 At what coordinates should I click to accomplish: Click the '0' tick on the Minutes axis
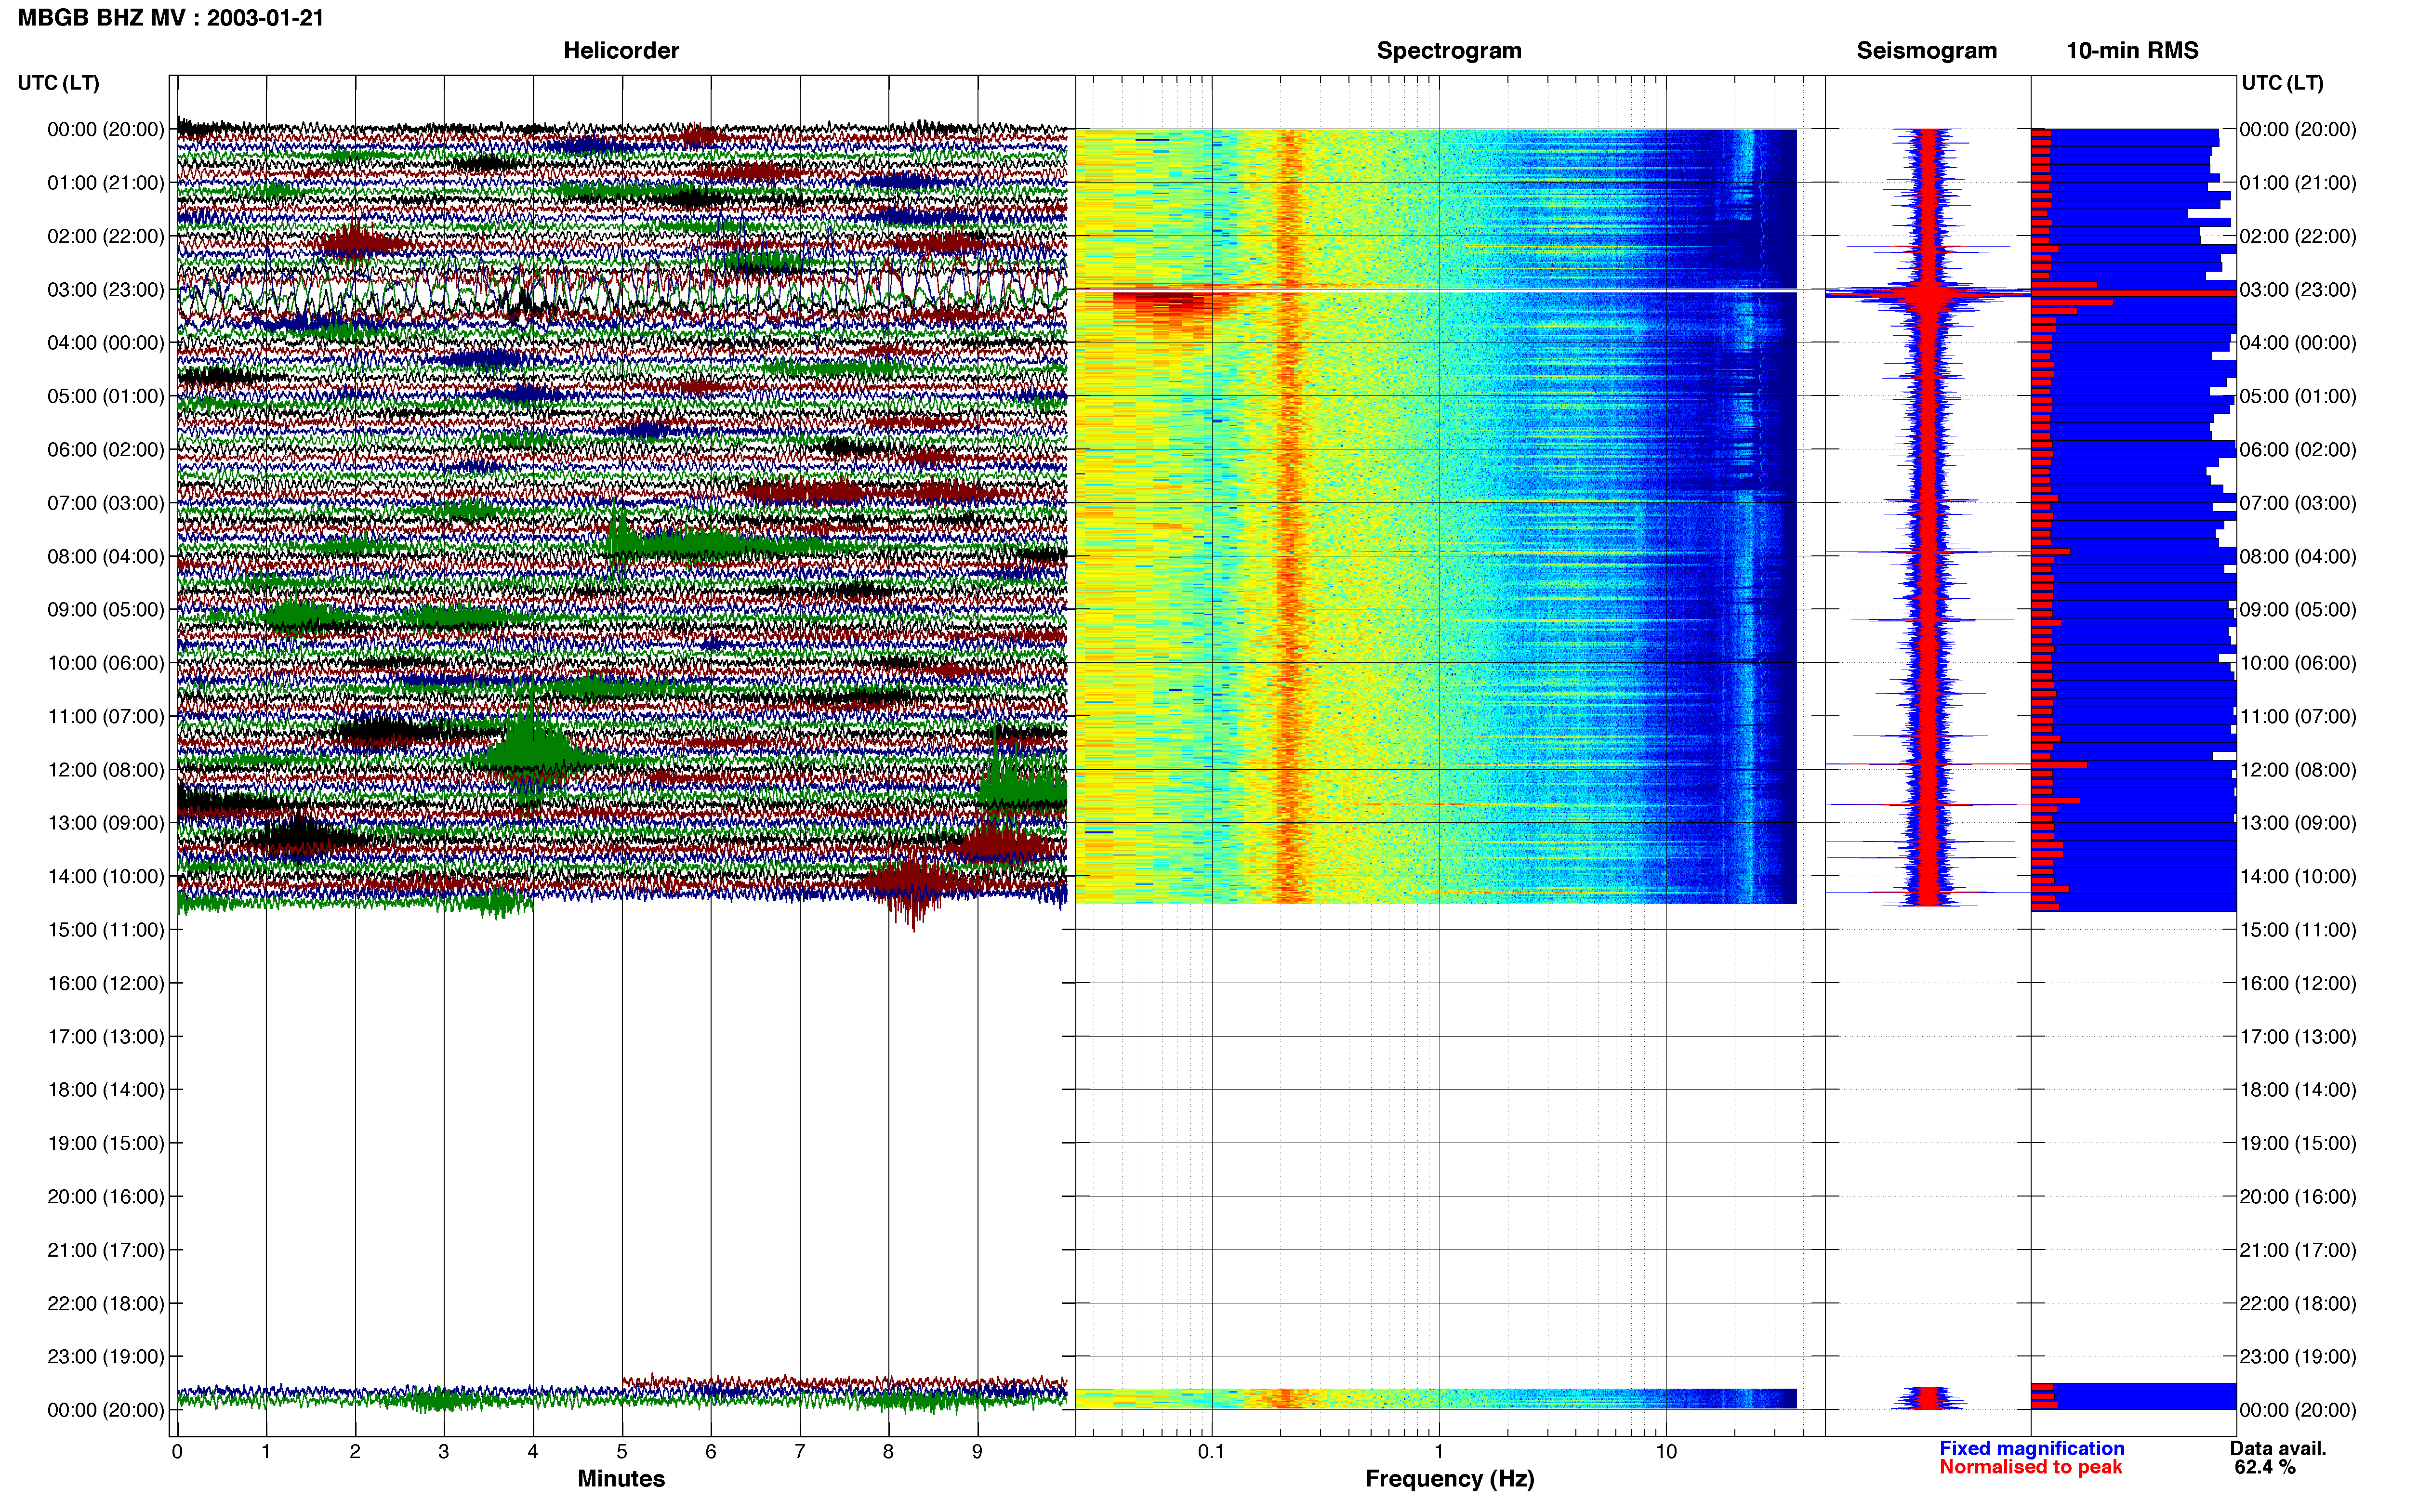pyautogui.click(x=177, y=1451)
